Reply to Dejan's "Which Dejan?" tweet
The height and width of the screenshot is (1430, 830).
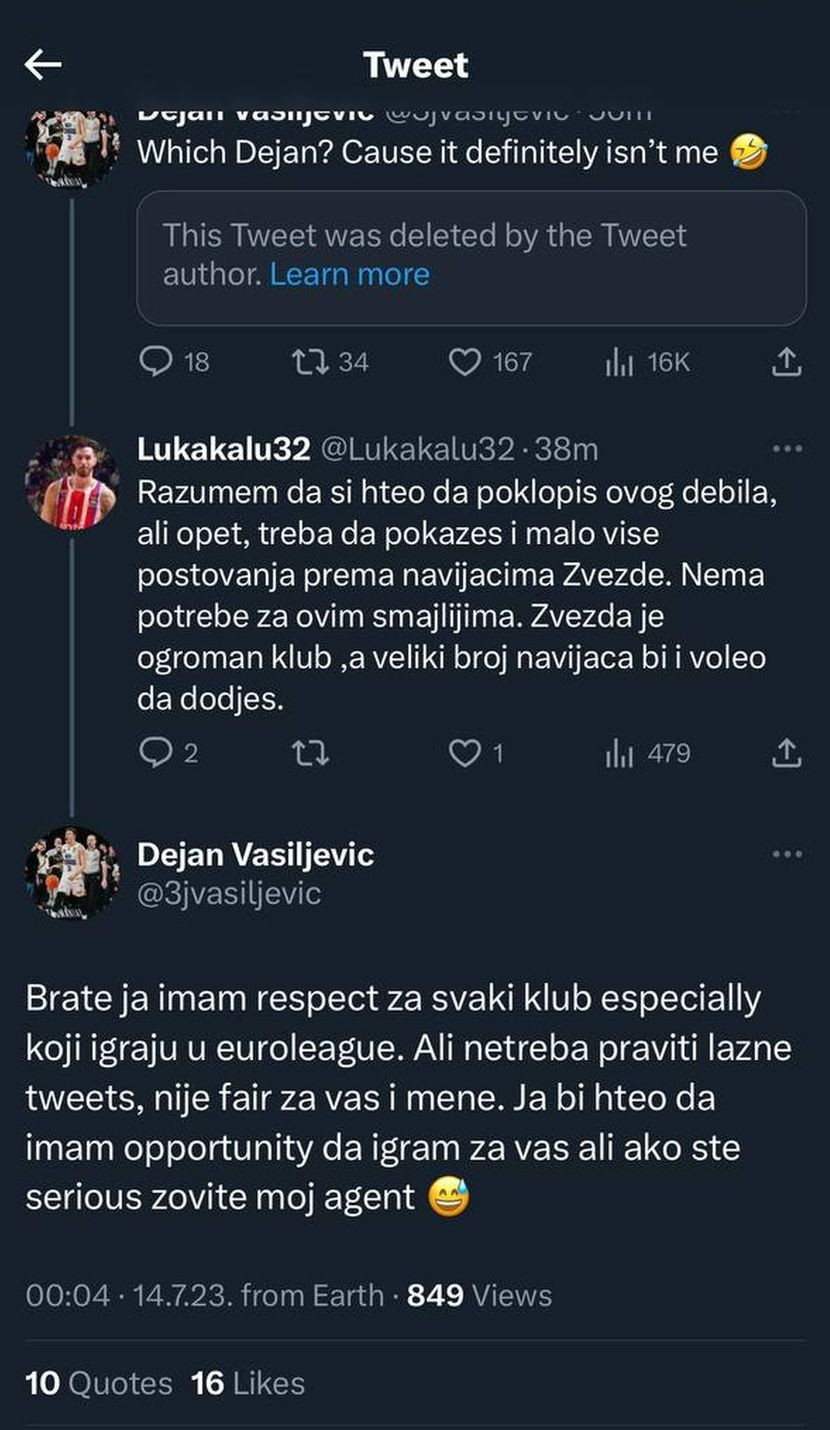[x=156, y=361]
